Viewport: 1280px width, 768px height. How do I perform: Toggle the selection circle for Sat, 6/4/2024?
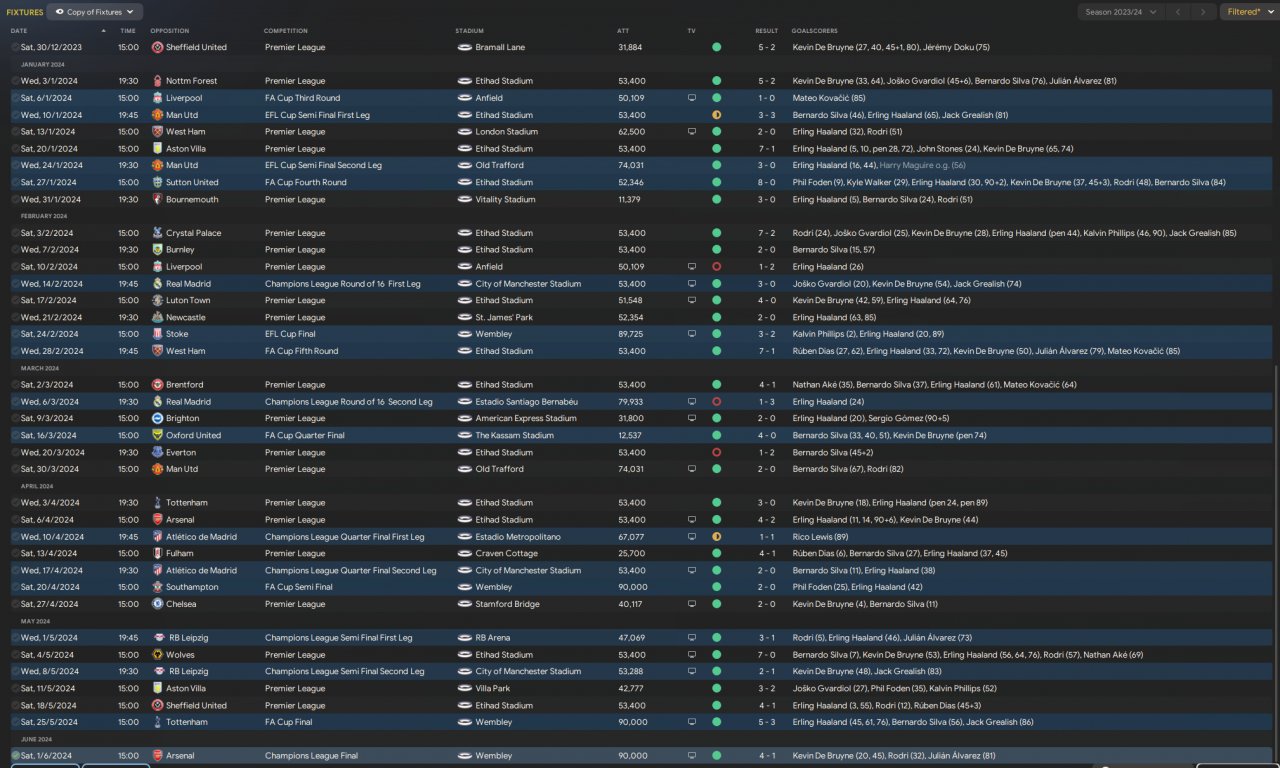(x=15, y=520)
